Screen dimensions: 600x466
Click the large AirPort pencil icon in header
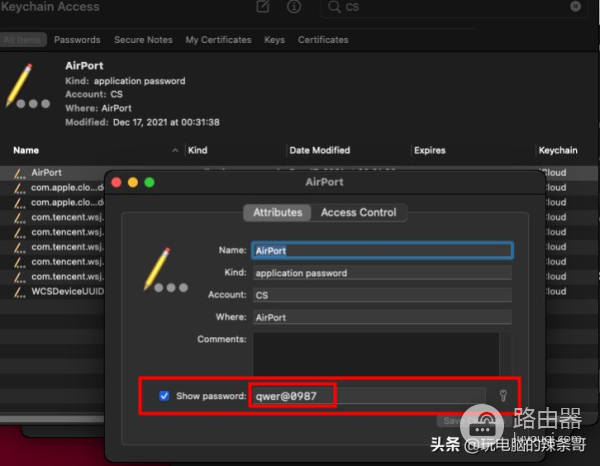point(26,87)
